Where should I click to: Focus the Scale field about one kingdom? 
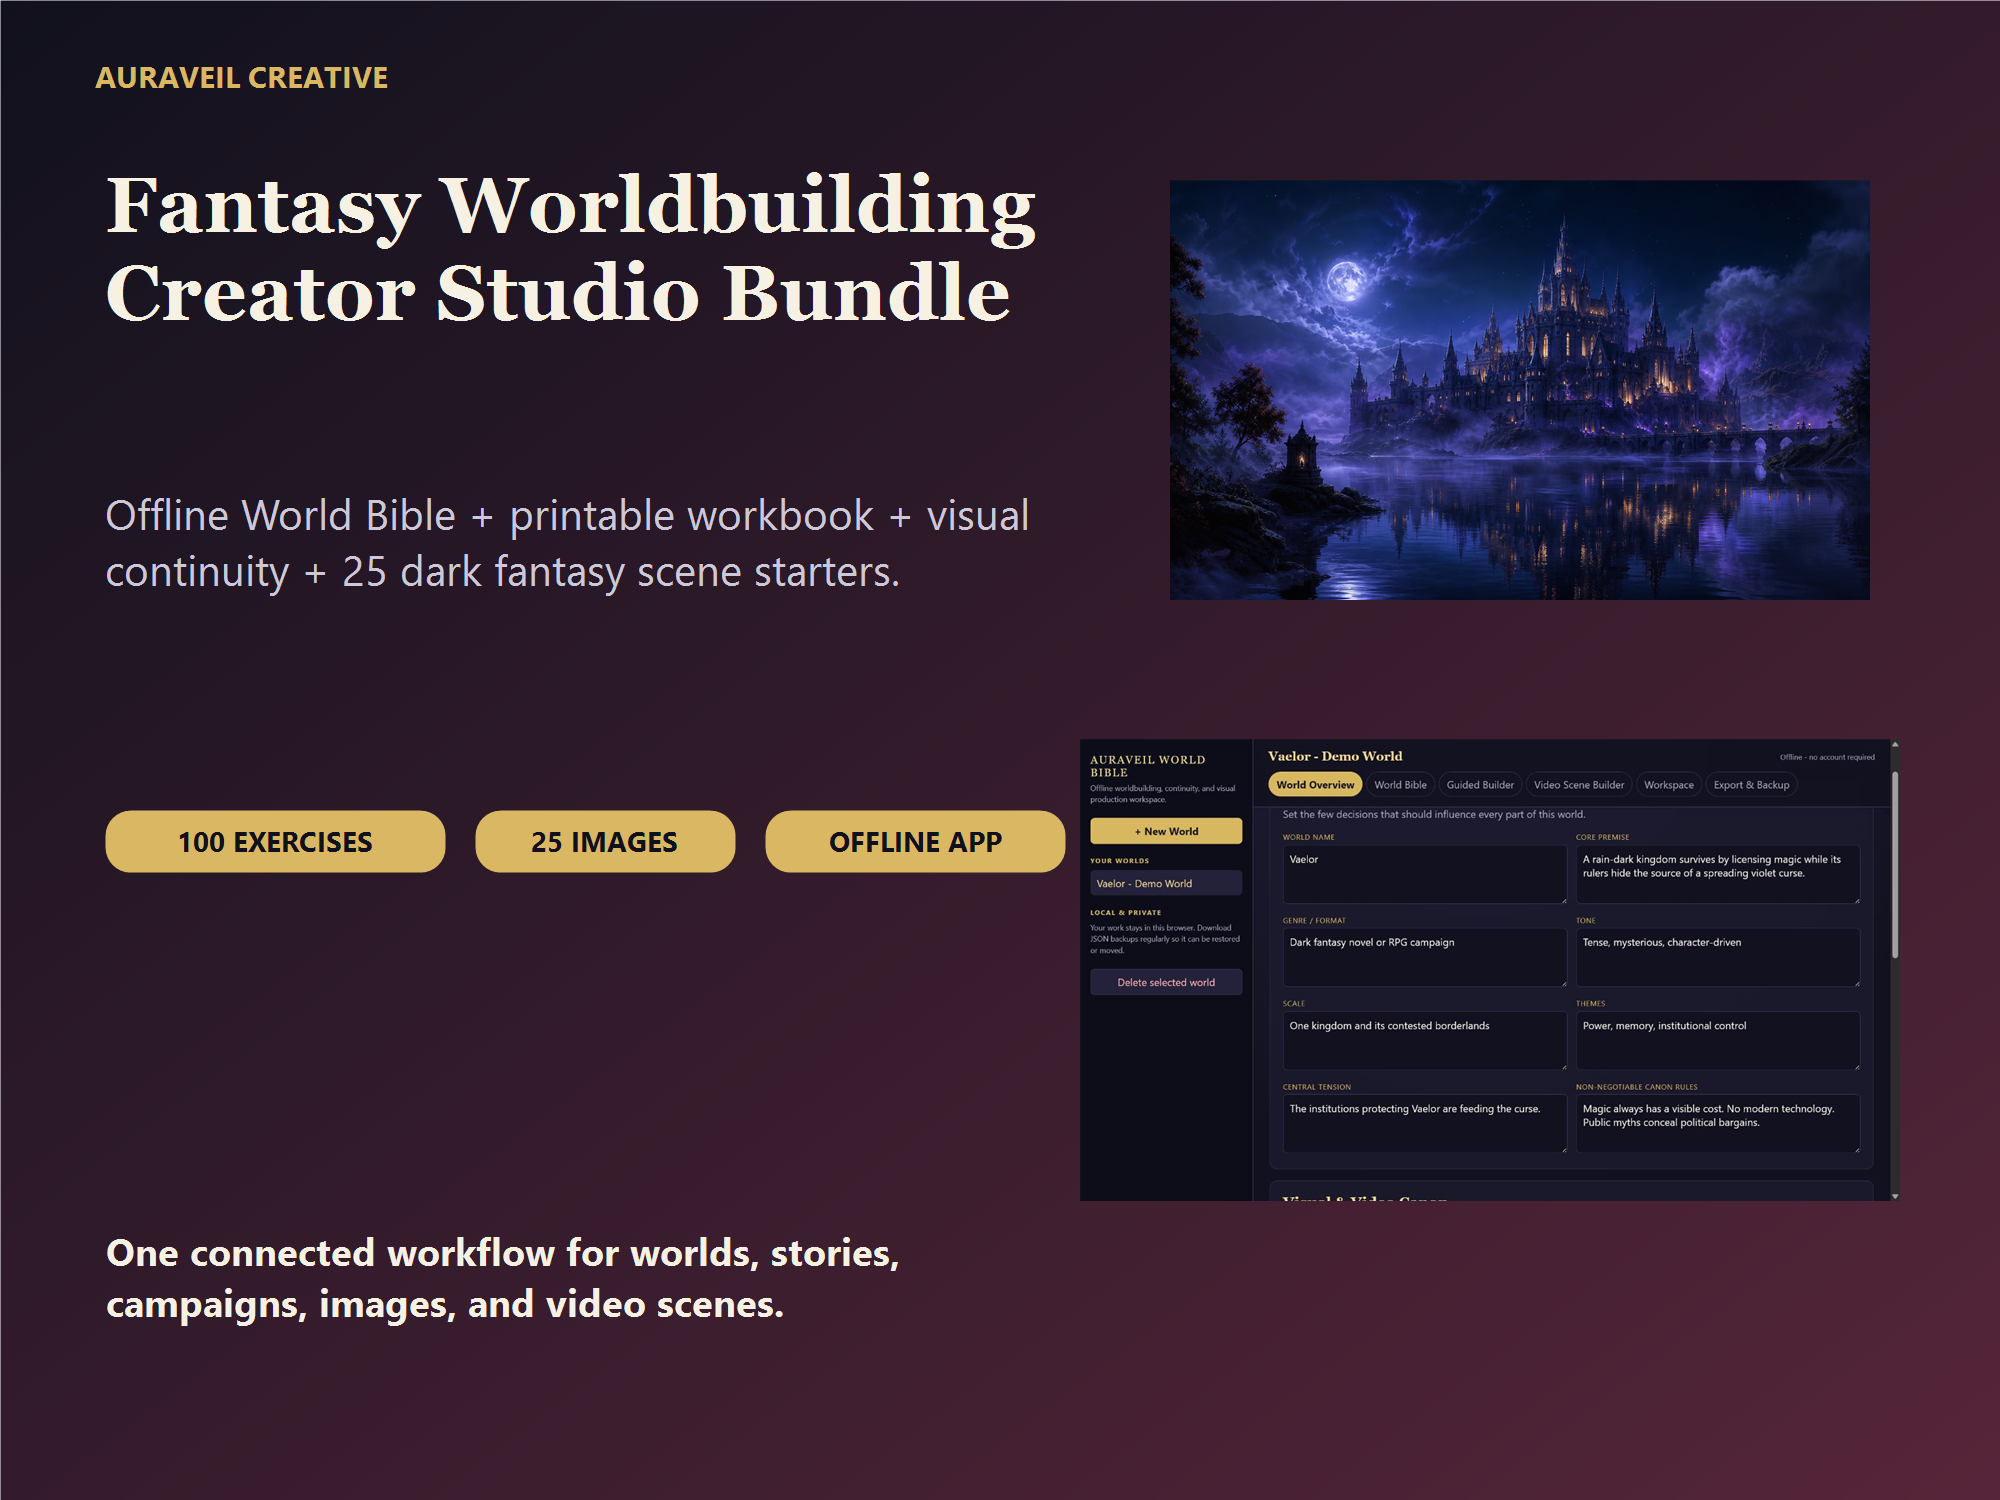coord(1424,1040)
